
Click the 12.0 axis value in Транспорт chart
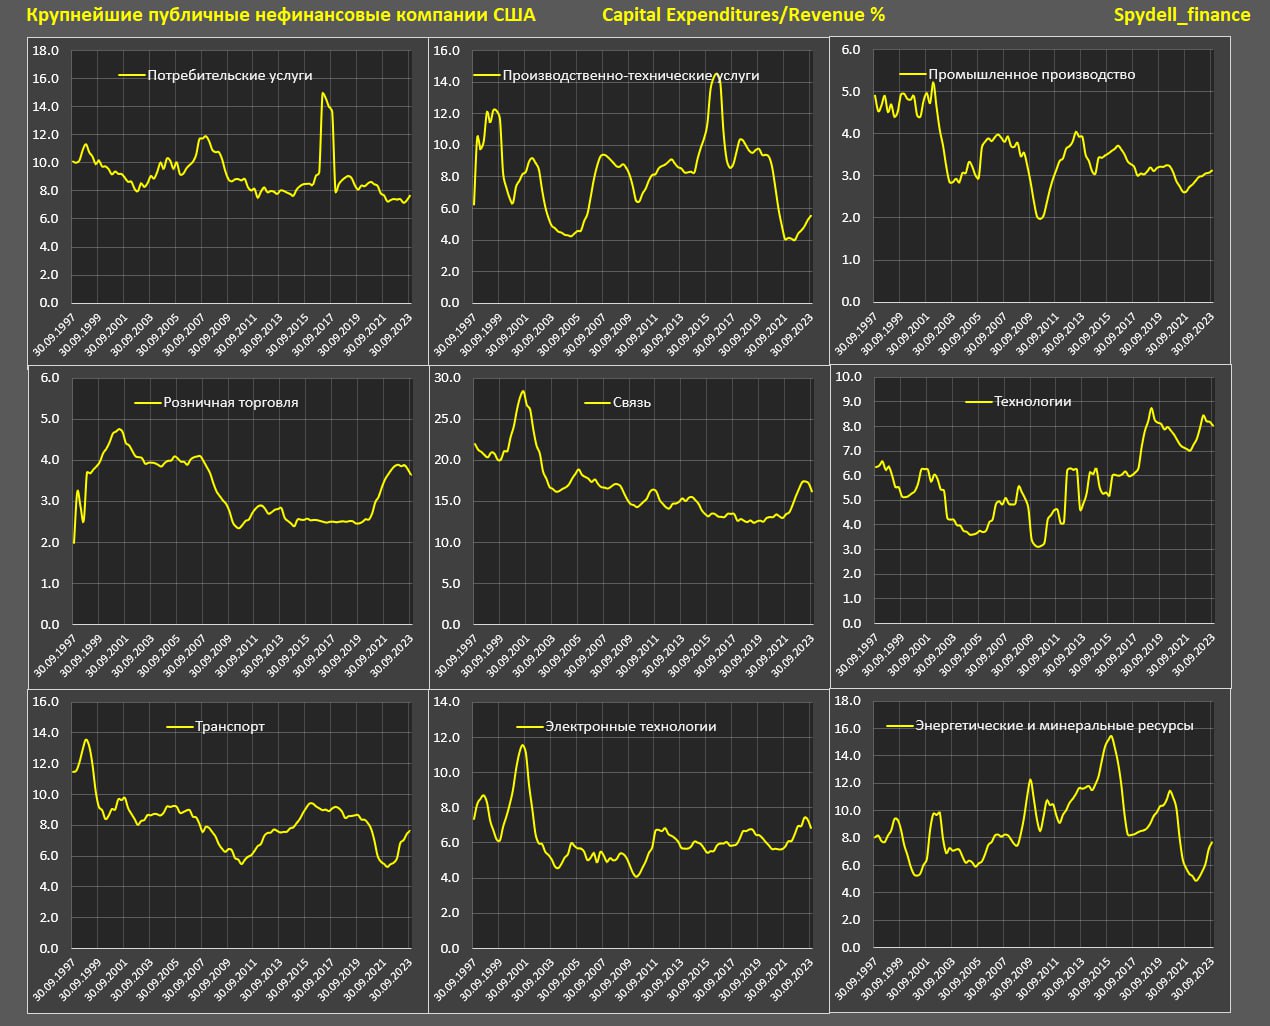[x=46, y=764]
